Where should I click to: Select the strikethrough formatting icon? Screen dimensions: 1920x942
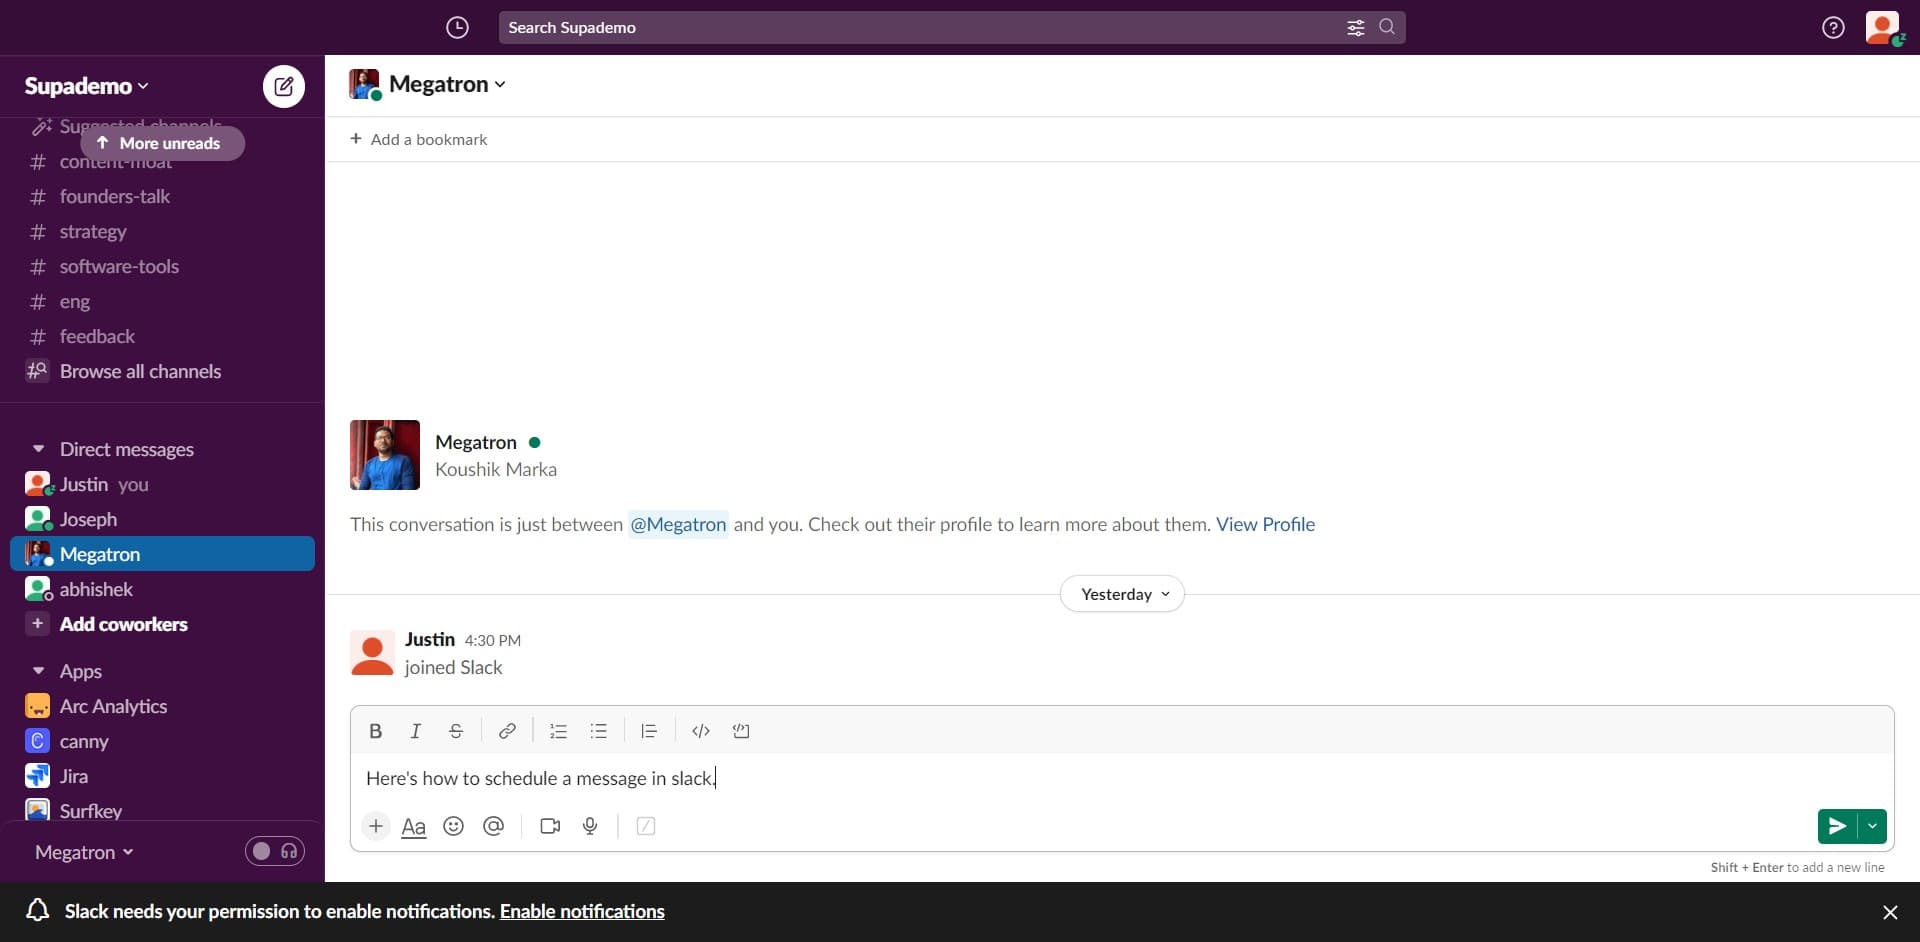tap(456, 731)
